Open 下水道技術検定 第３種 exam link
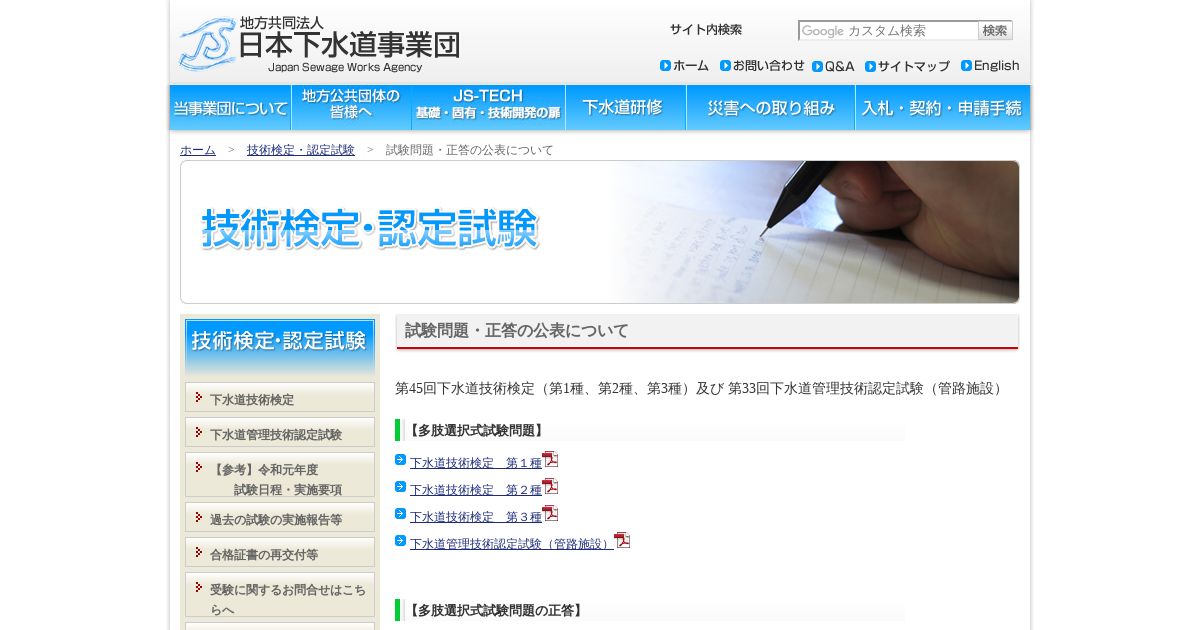The width and height of the screenshot is (1200, 630). (x=476, y=517)
